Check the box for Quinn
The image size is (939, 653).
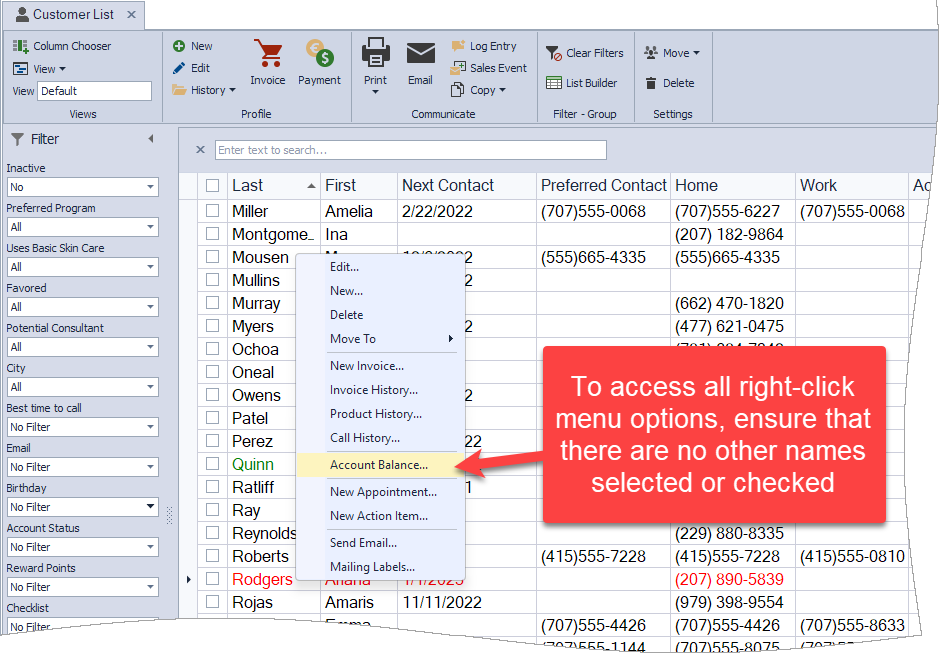point(213,464)
